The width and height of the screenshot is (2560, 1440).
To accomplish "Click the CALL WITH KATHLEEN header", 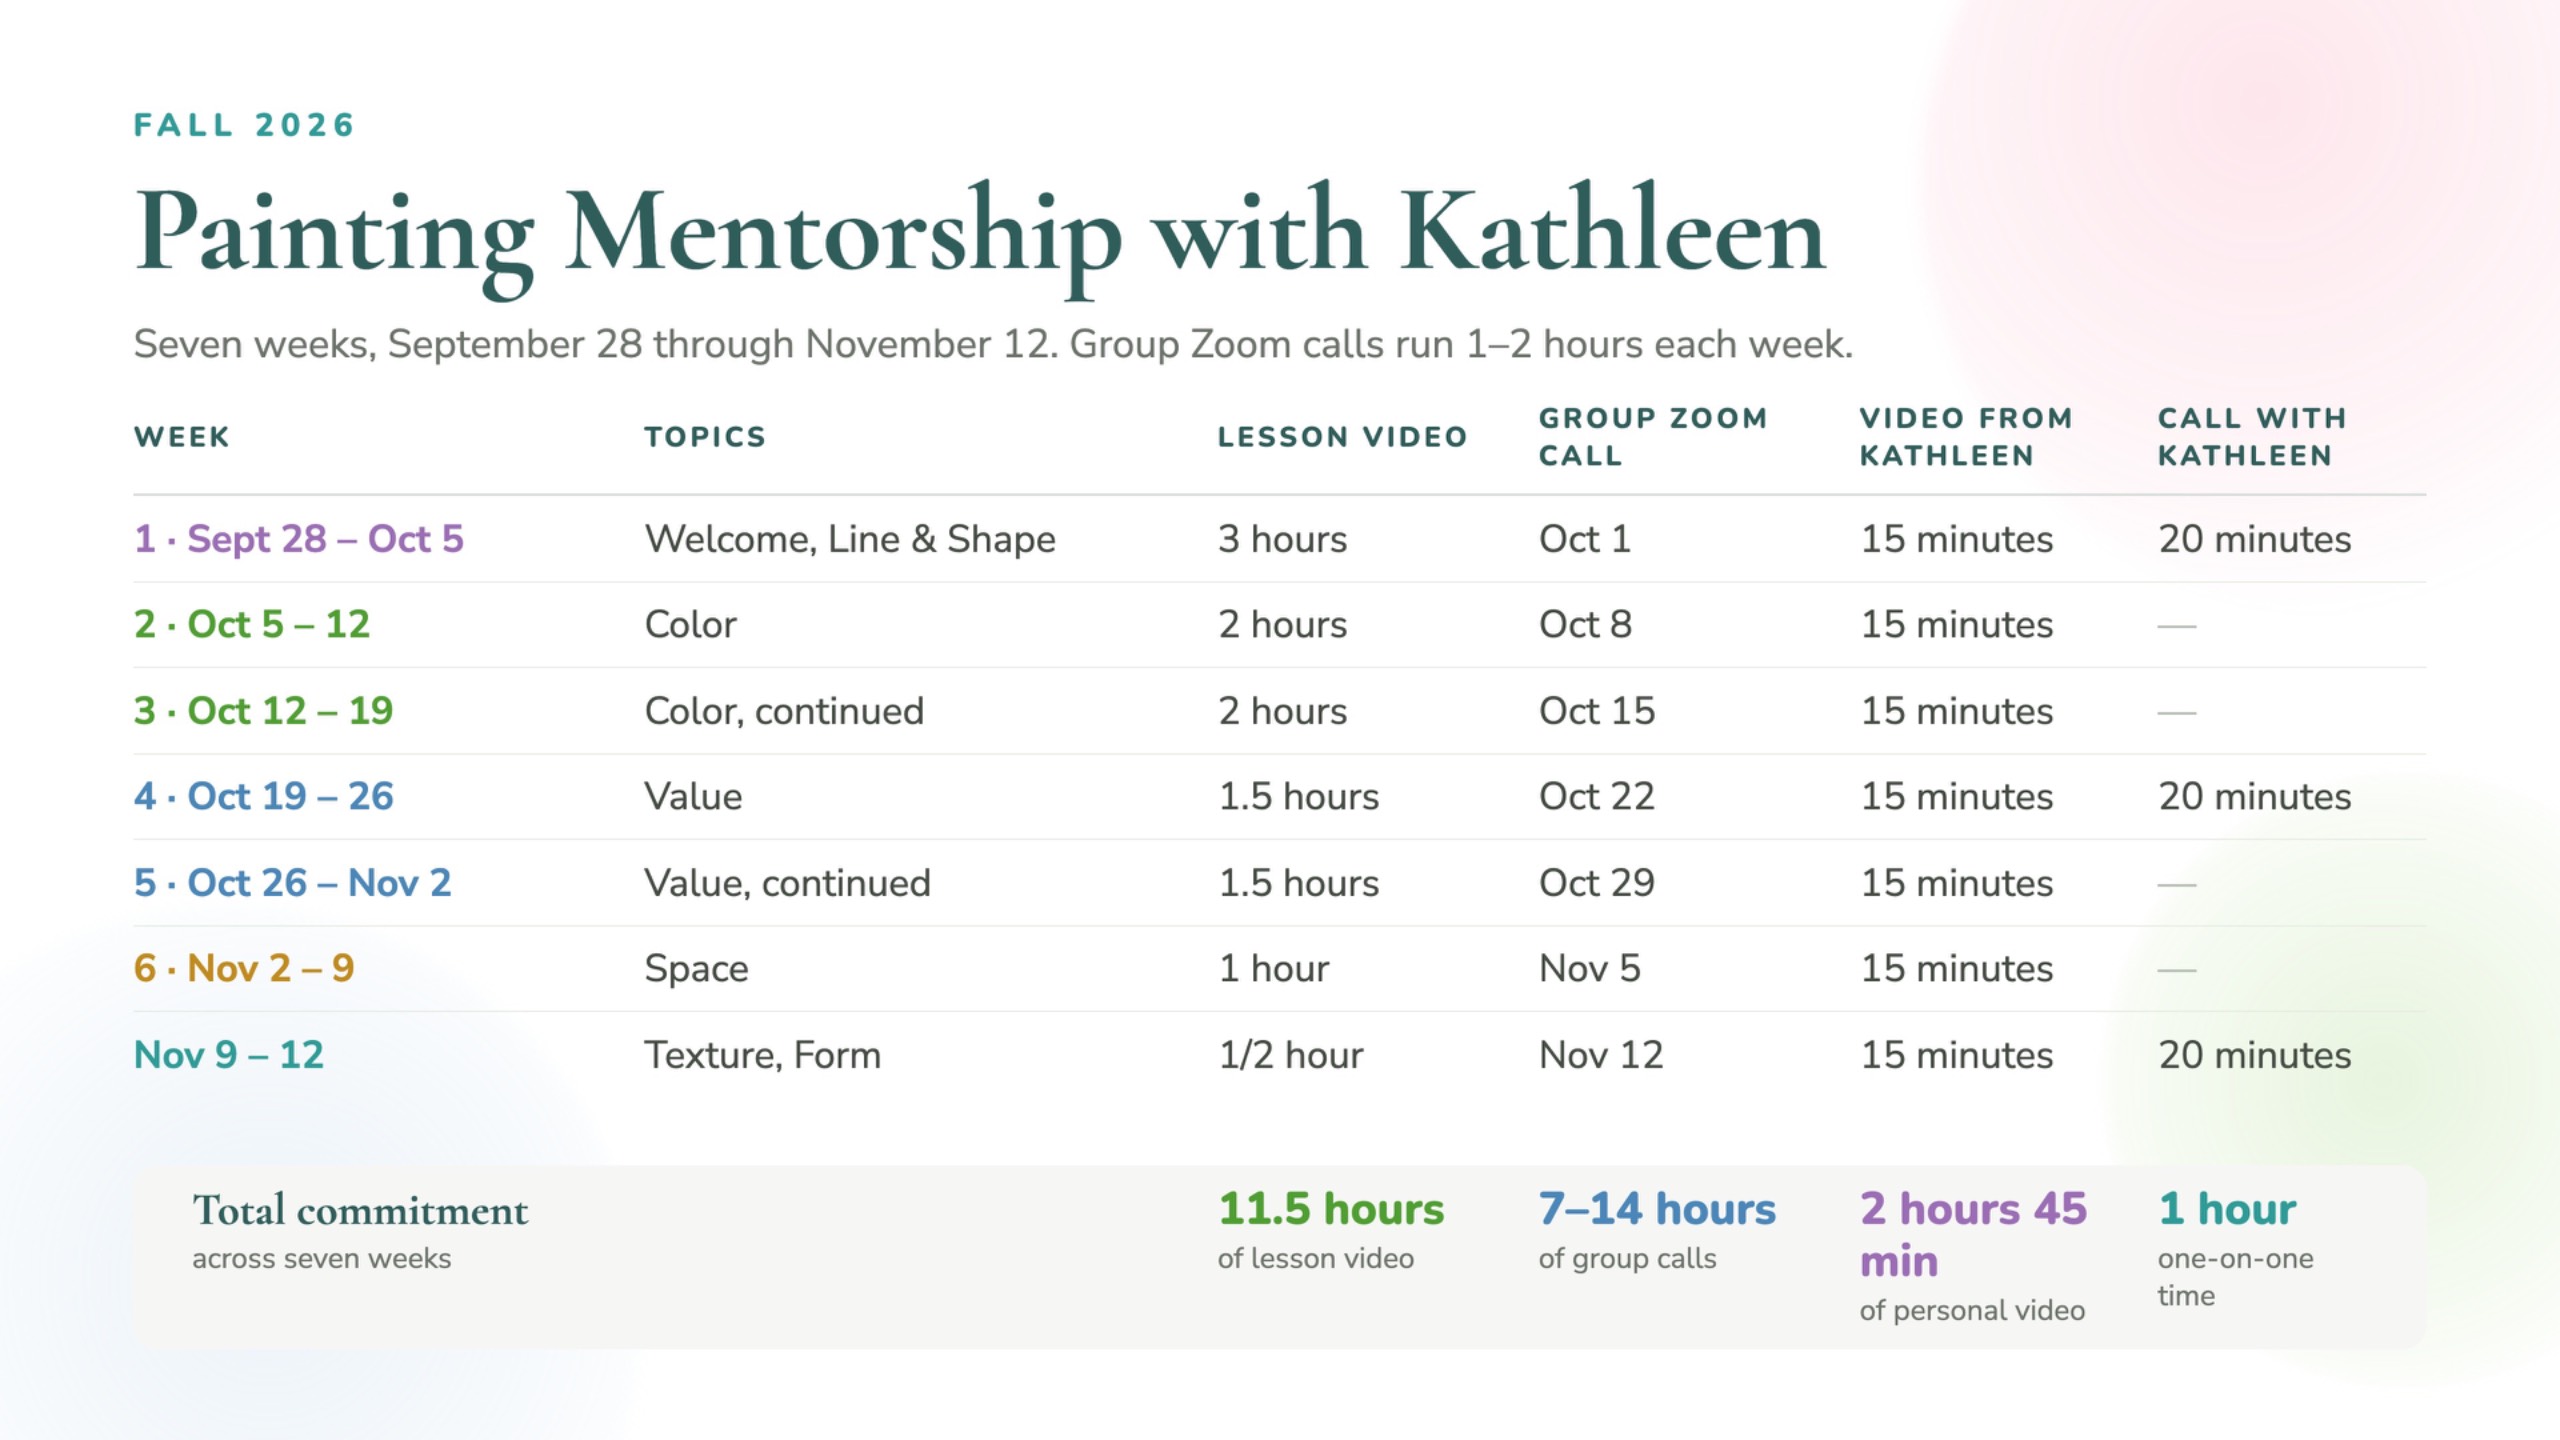I will tap(2252, 437).
